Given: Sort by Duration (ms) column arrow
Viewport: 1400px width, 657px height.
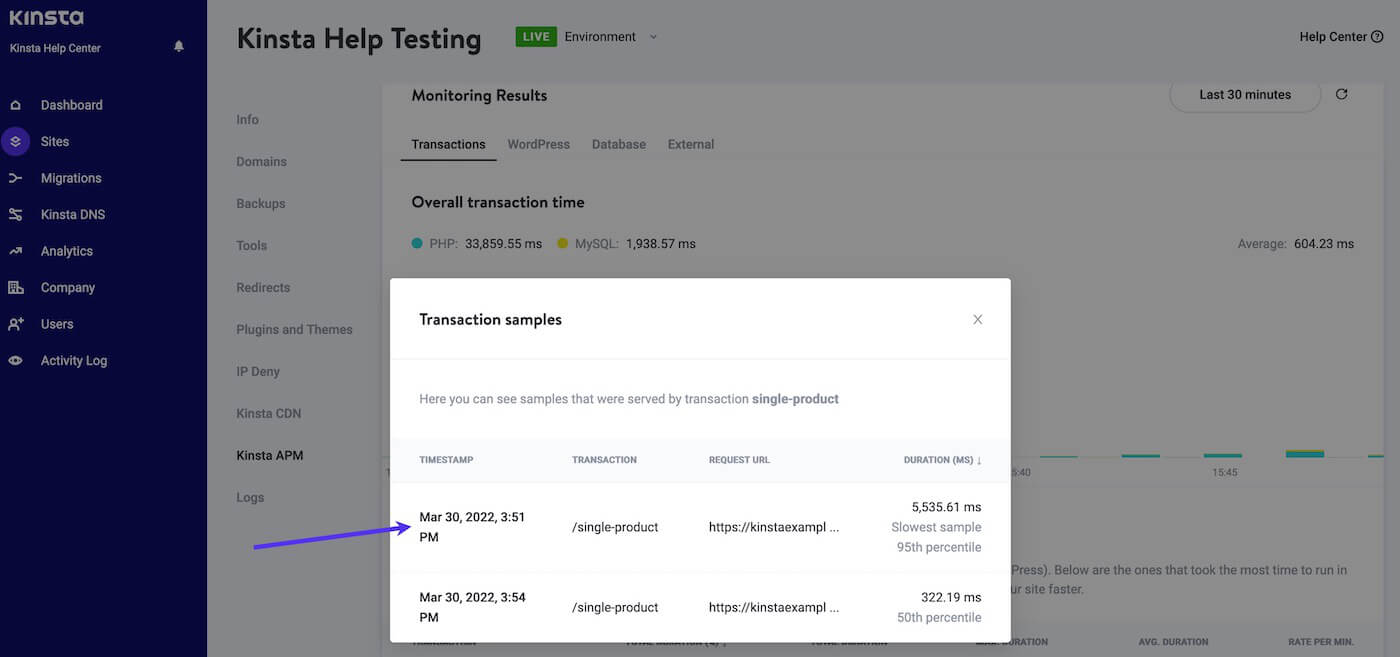Looking at the screenshot, I should coord(979,460).
